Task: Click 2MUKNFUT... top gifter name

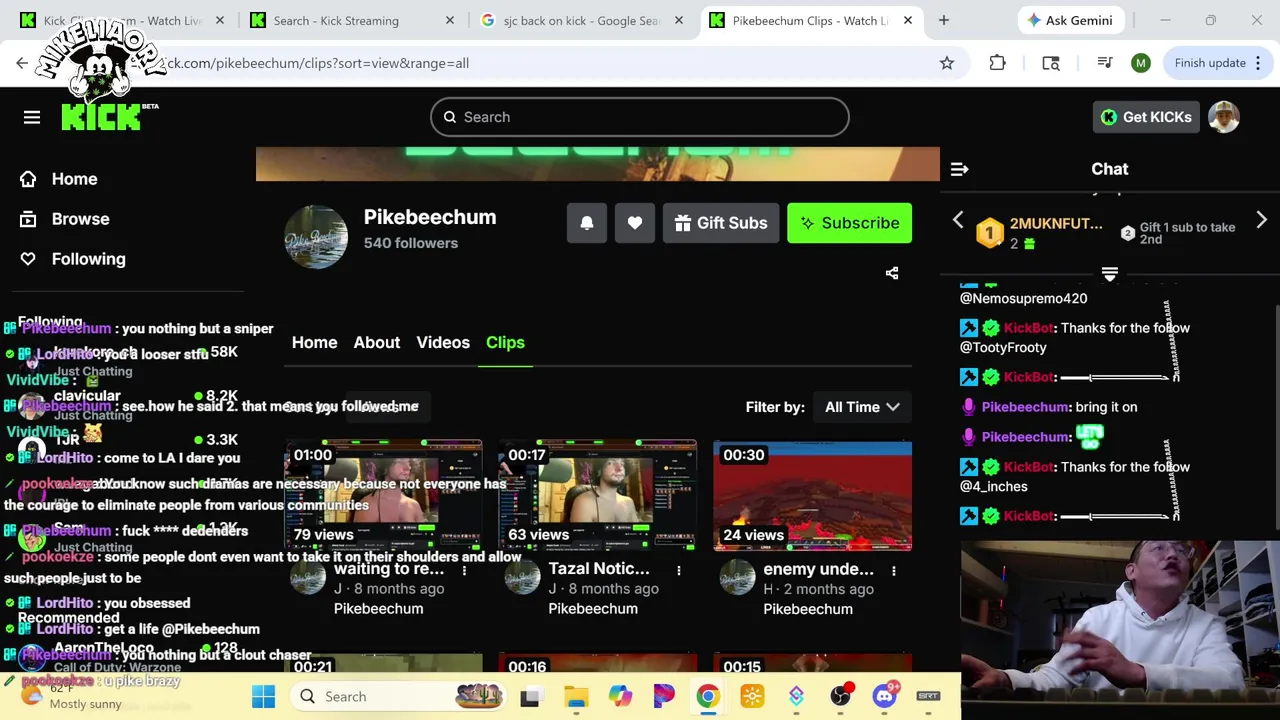Action: (x=1056, y=224)
